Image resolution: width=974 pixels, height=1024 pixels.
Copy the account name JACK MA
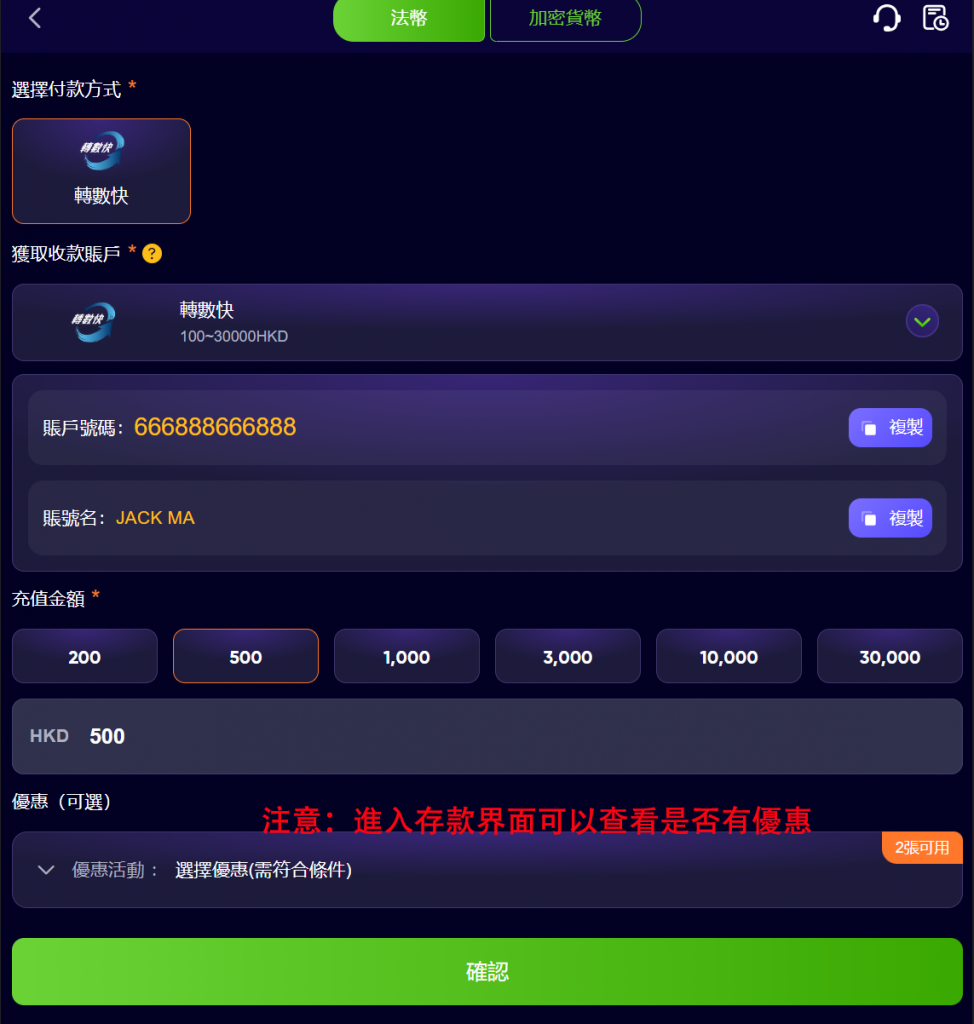click(x=890, y=518)
